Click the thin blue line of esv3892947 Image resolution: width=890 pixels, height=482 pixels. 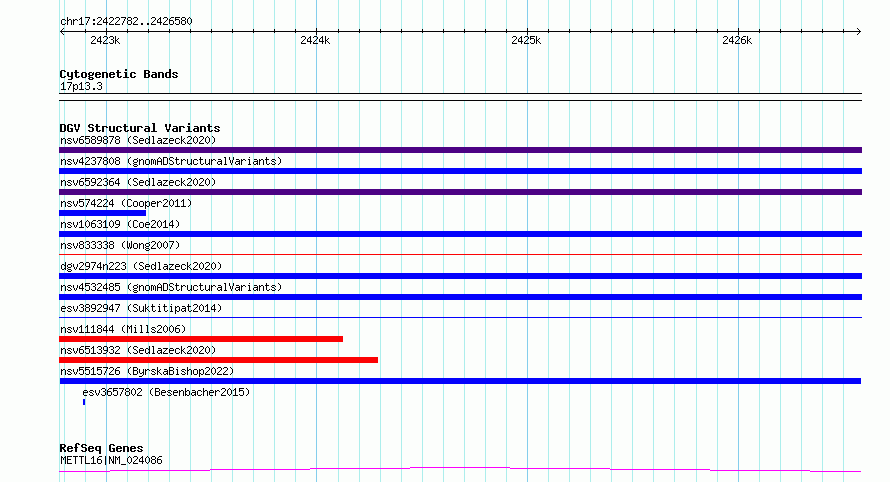(x=460, y=317)
